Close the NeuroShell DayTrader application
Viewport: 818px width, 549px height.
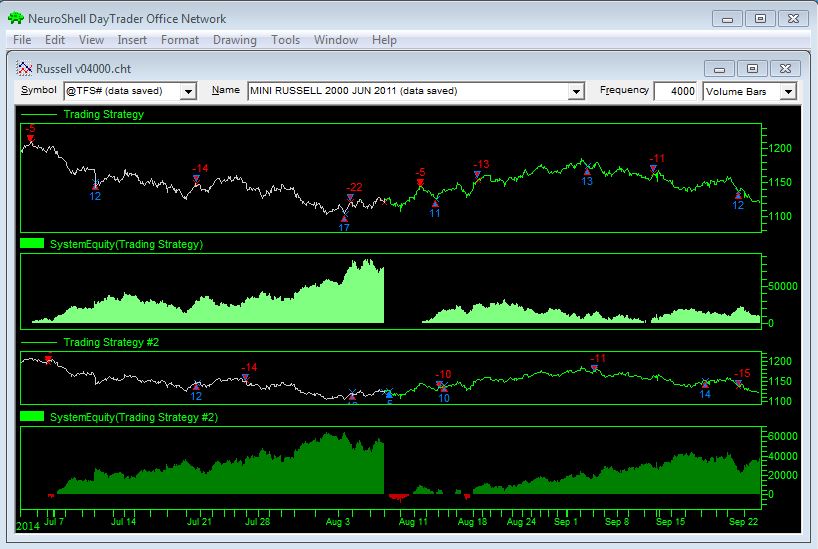793,19
